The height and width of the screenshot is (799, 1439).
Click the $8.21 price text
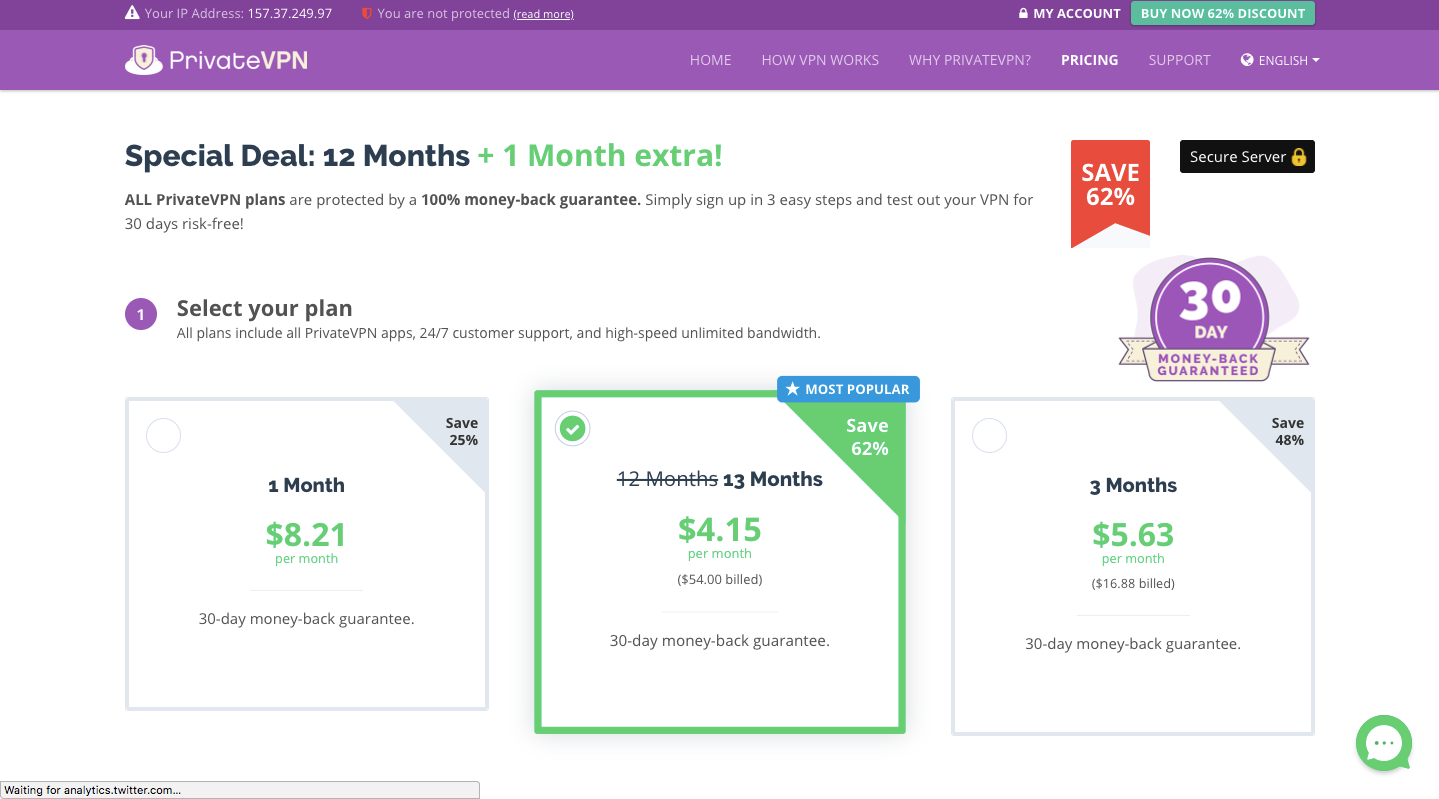(306, 534)
